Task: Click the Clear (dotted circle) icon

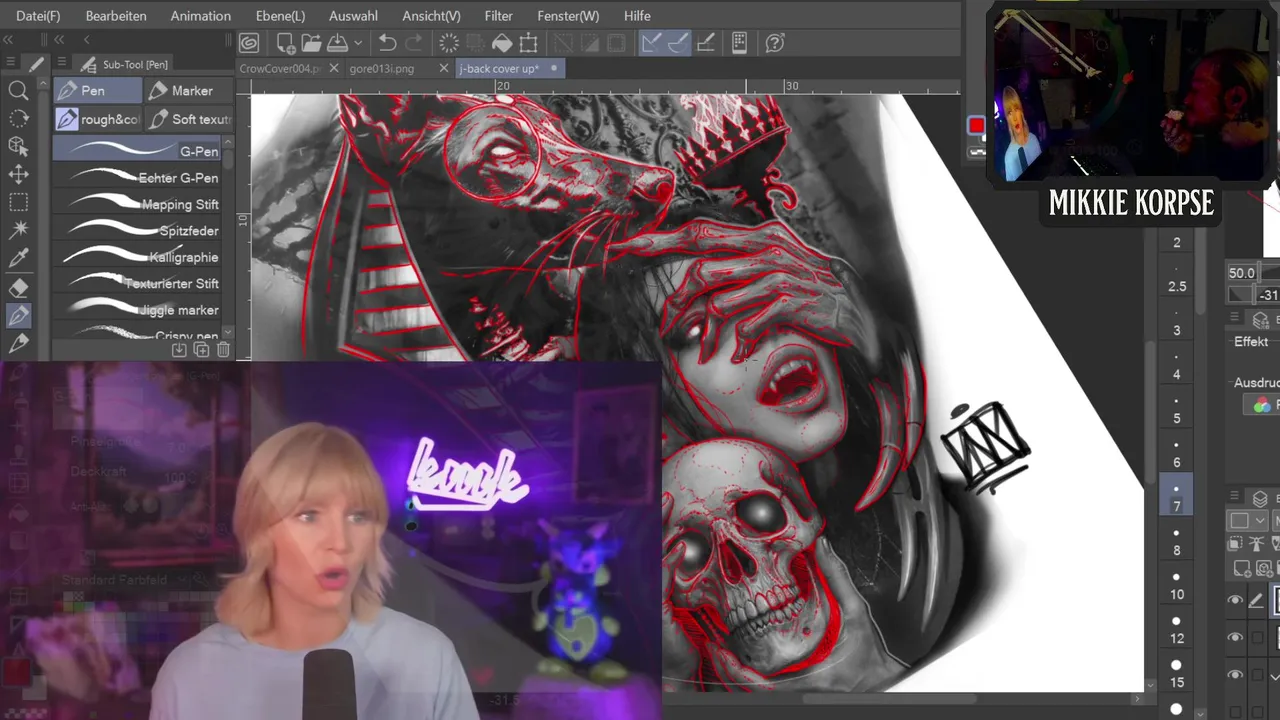Action: [x=449, y=43]
